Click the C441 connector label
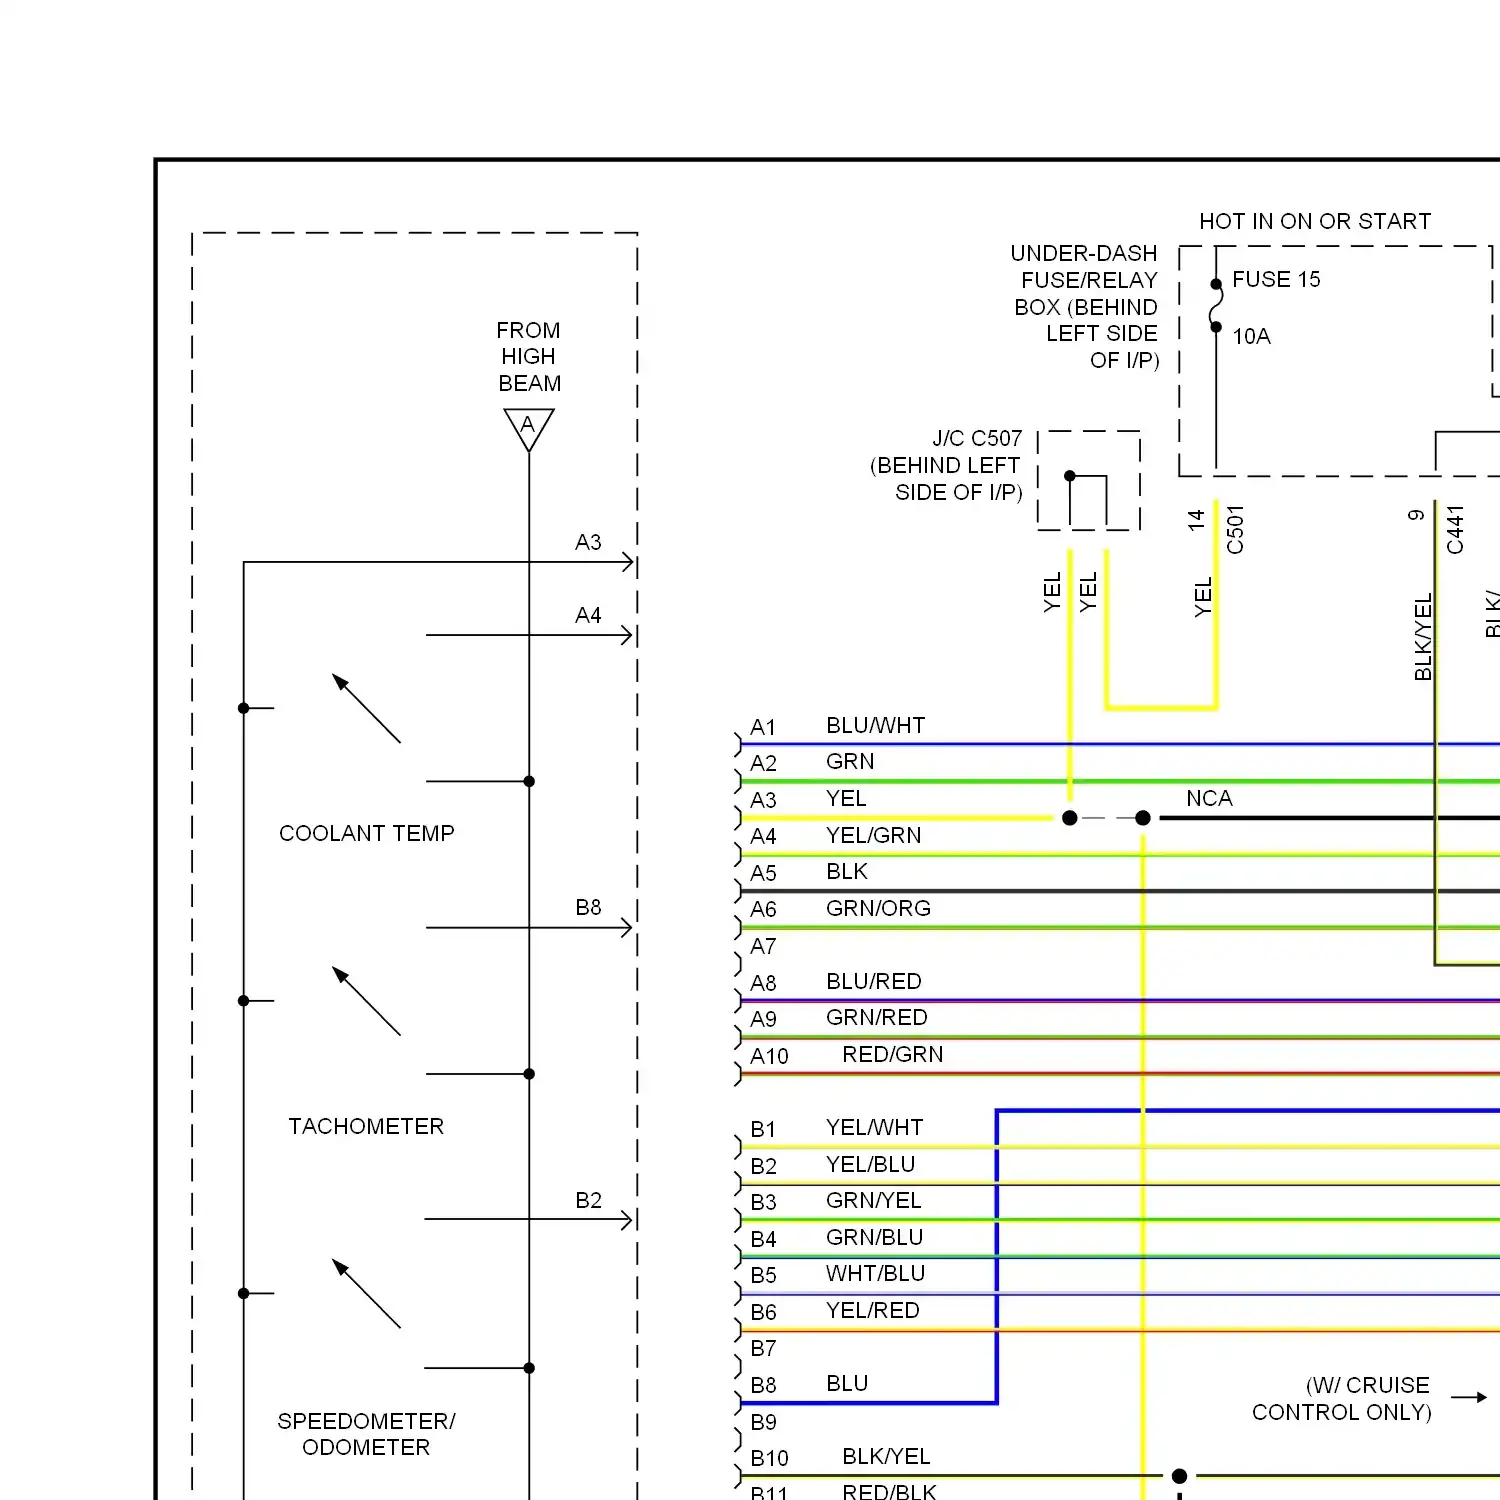Image resolution: width=1500 pixels, height=1500 pixels. pyautogui.click(x=1455, y=529)
